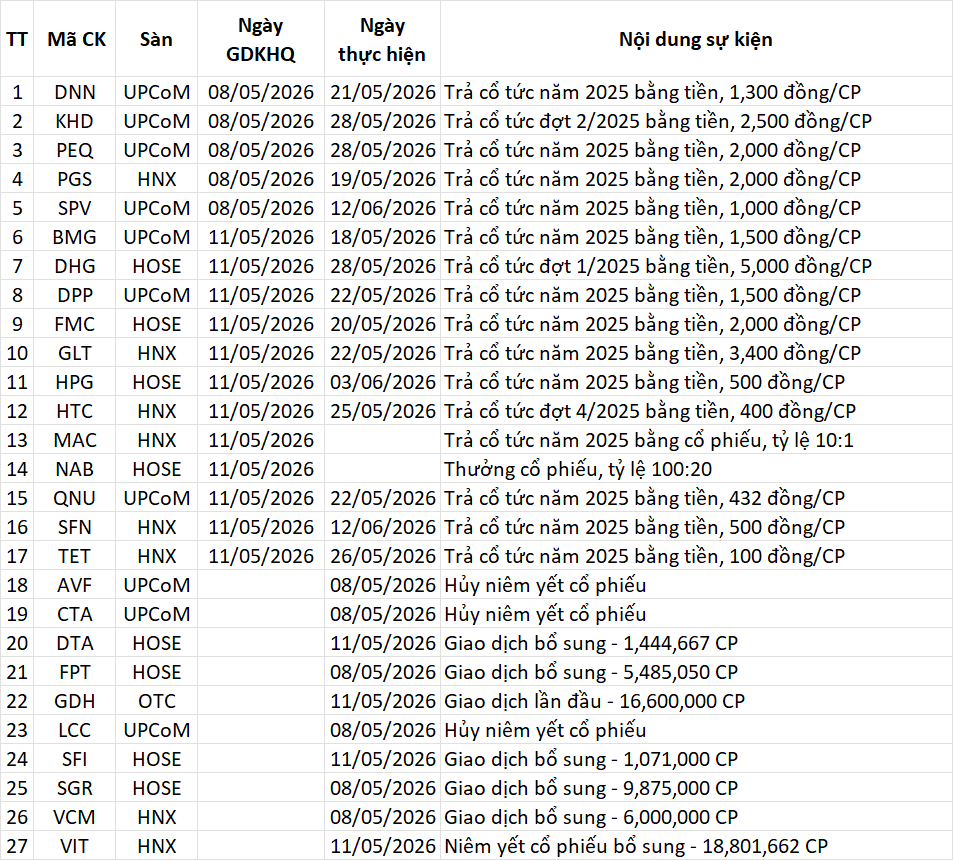Screen dimensions: 953x860
Task: Select the 'Ngày GDKHQ' header cell
Action: [x=261, y=39]
